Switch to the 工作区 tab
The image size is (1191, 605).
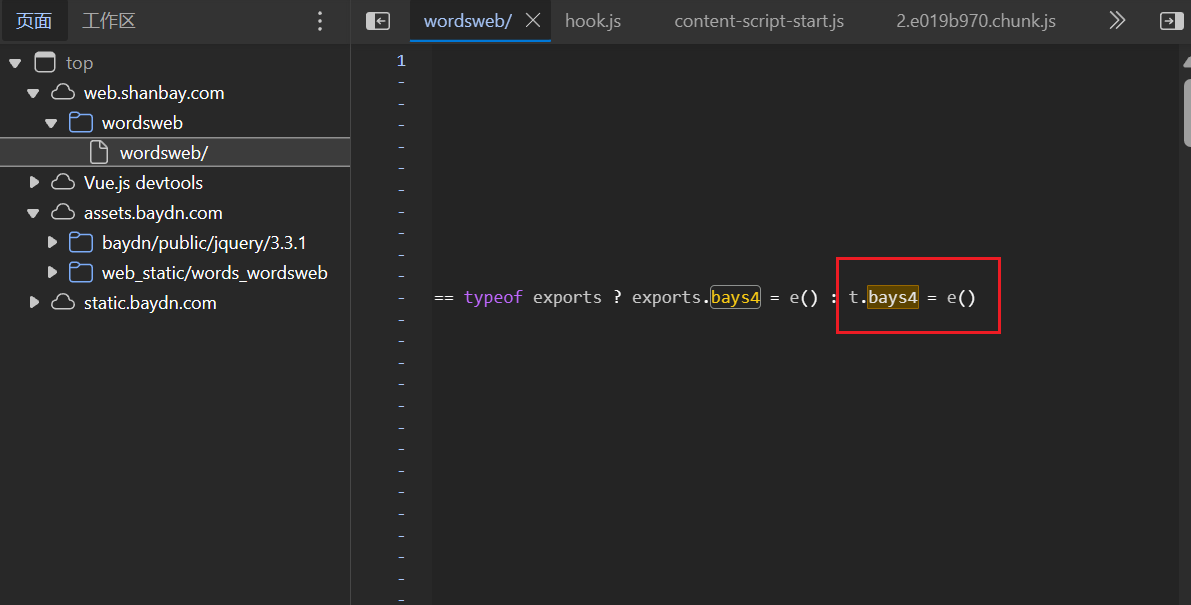(108, 21)
